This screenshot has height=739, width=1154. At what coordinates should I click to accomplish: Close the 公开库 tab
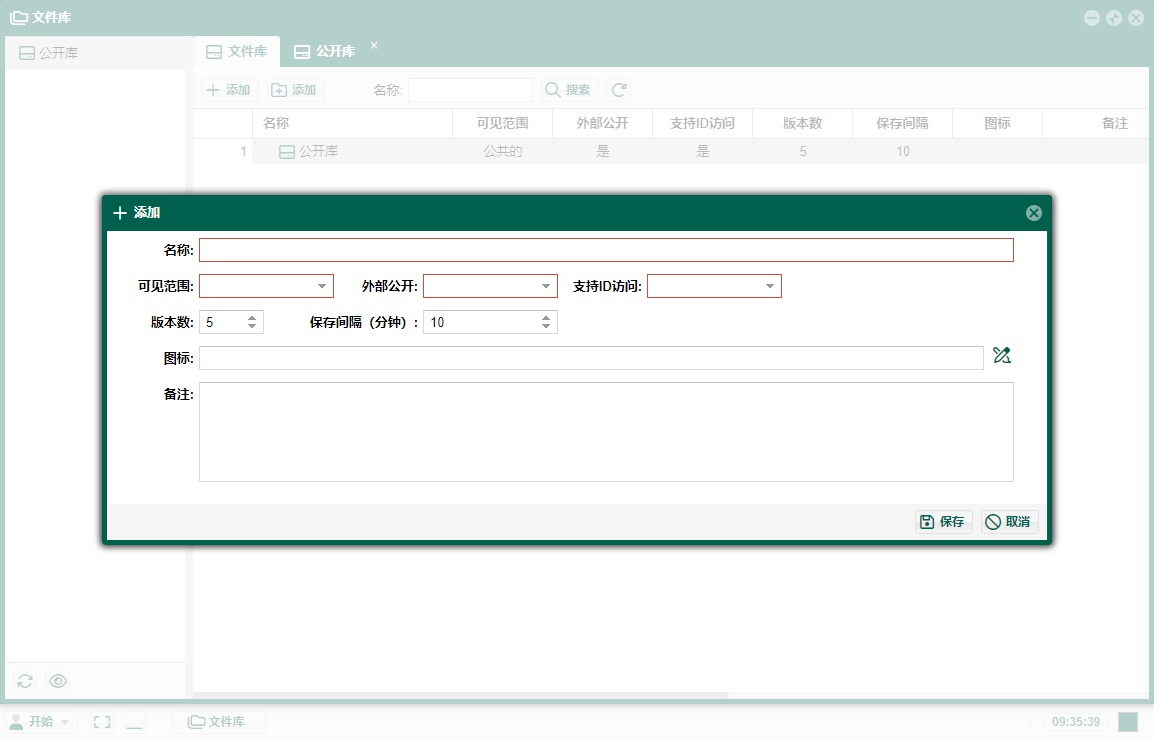(x=374, y=45)
